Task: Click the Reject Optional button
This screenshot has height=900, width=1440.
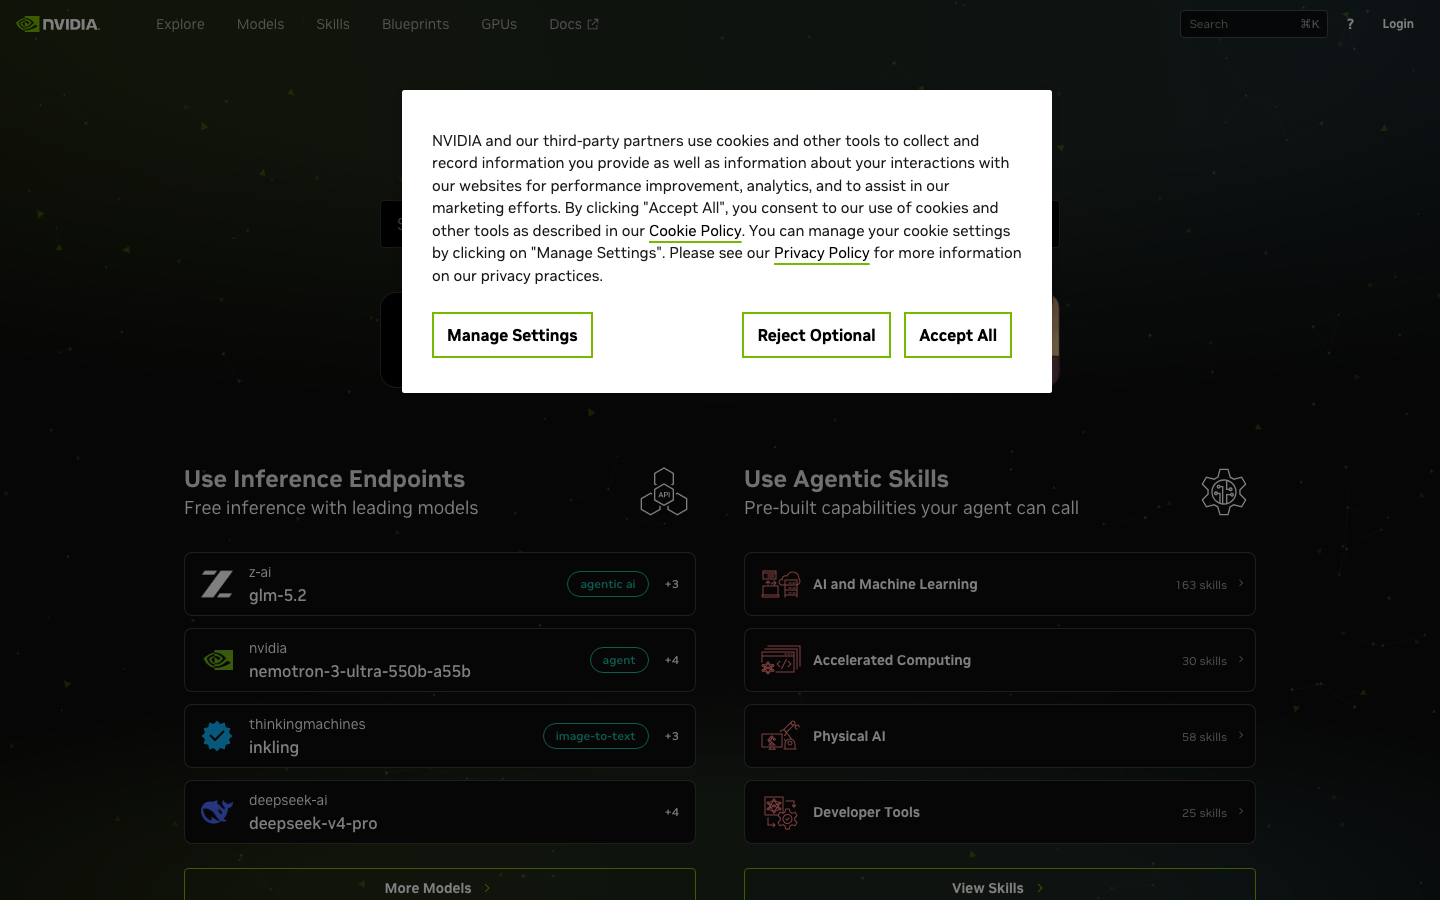Action: point(816,335)
